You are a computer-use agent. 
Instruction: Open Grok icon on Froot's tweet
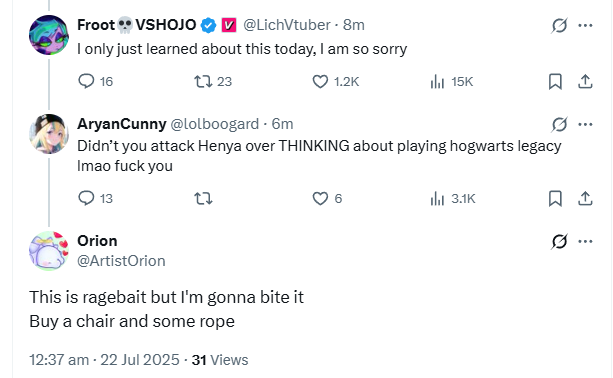pos(559,25)
